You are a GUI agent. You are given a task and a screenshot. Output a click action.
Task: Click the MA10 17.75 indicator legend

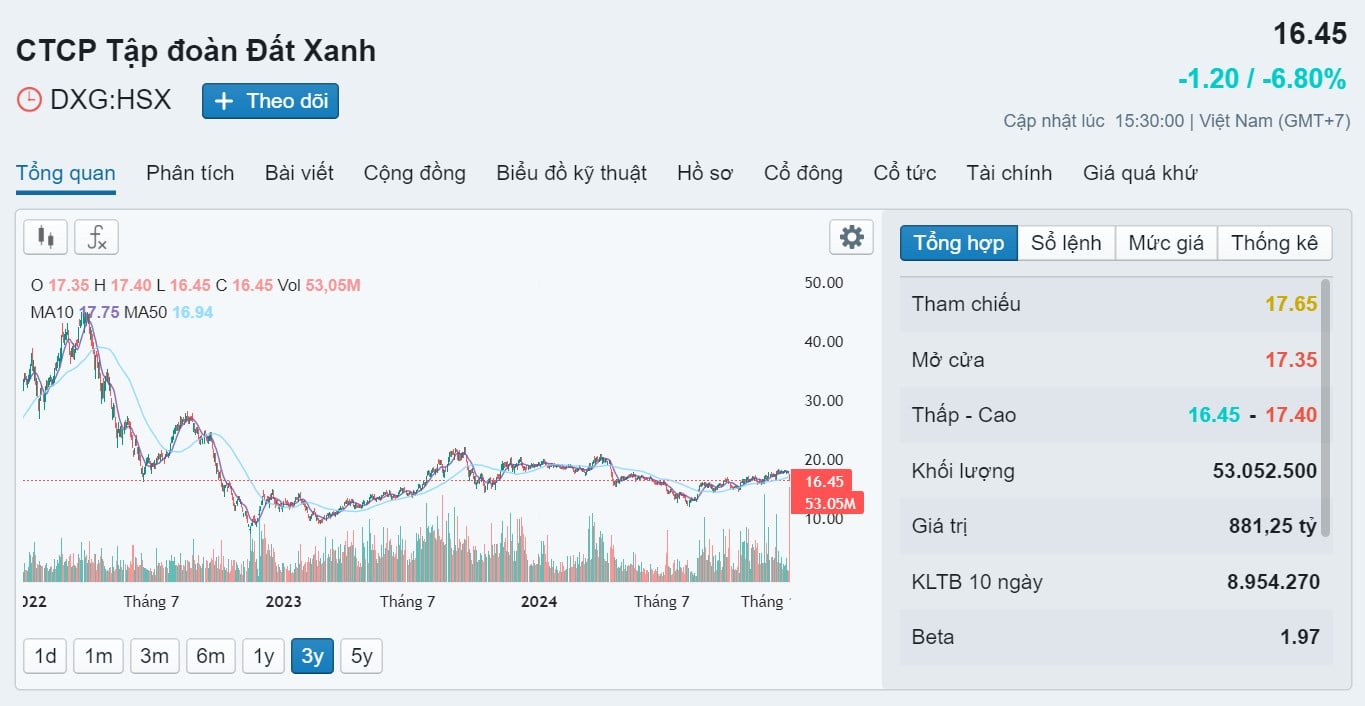coord(75,312)
